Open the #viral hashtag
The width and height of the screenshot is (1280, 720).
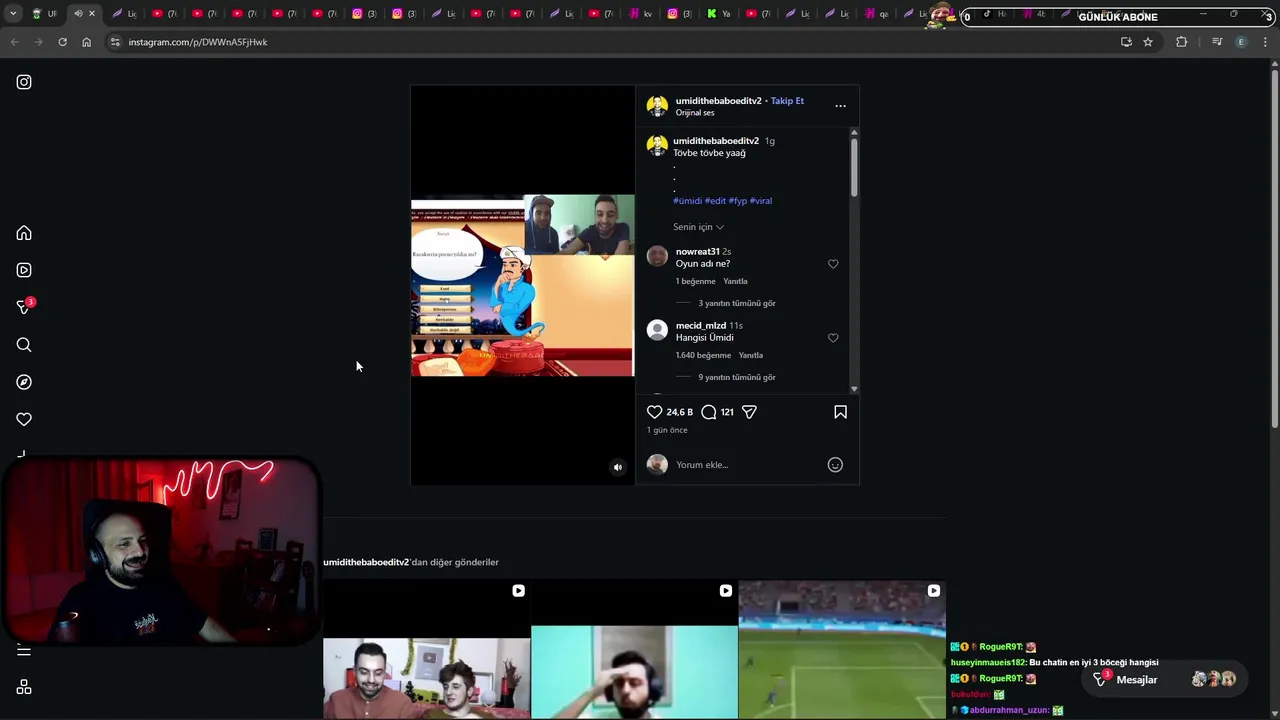[761, 201]
